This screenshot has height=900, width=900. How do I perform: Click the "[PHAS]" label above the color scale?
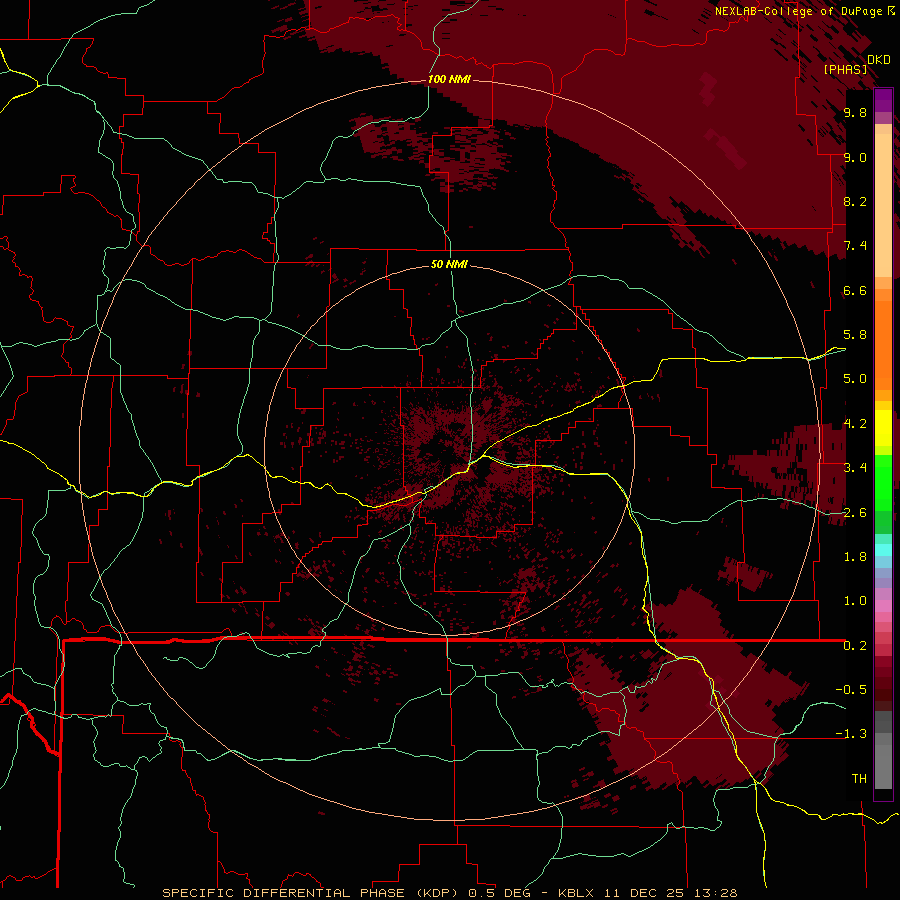coord(845,70)
